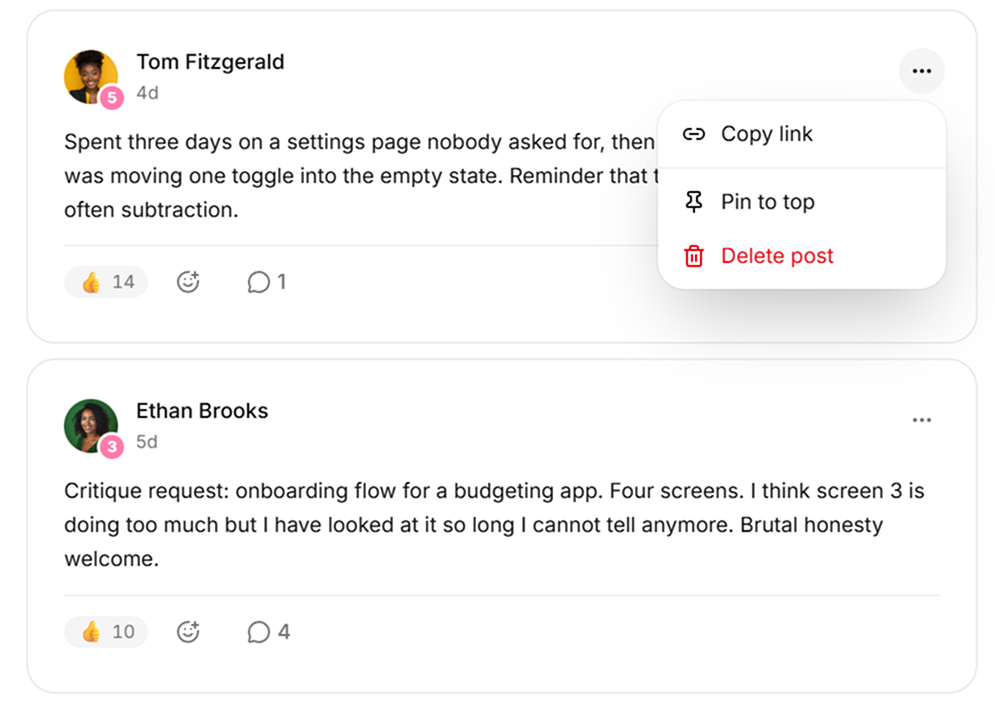Click the pushpin icon
The height and width of the screenshot is (706, 995).
pyautogui.click(x=694, y=202)
